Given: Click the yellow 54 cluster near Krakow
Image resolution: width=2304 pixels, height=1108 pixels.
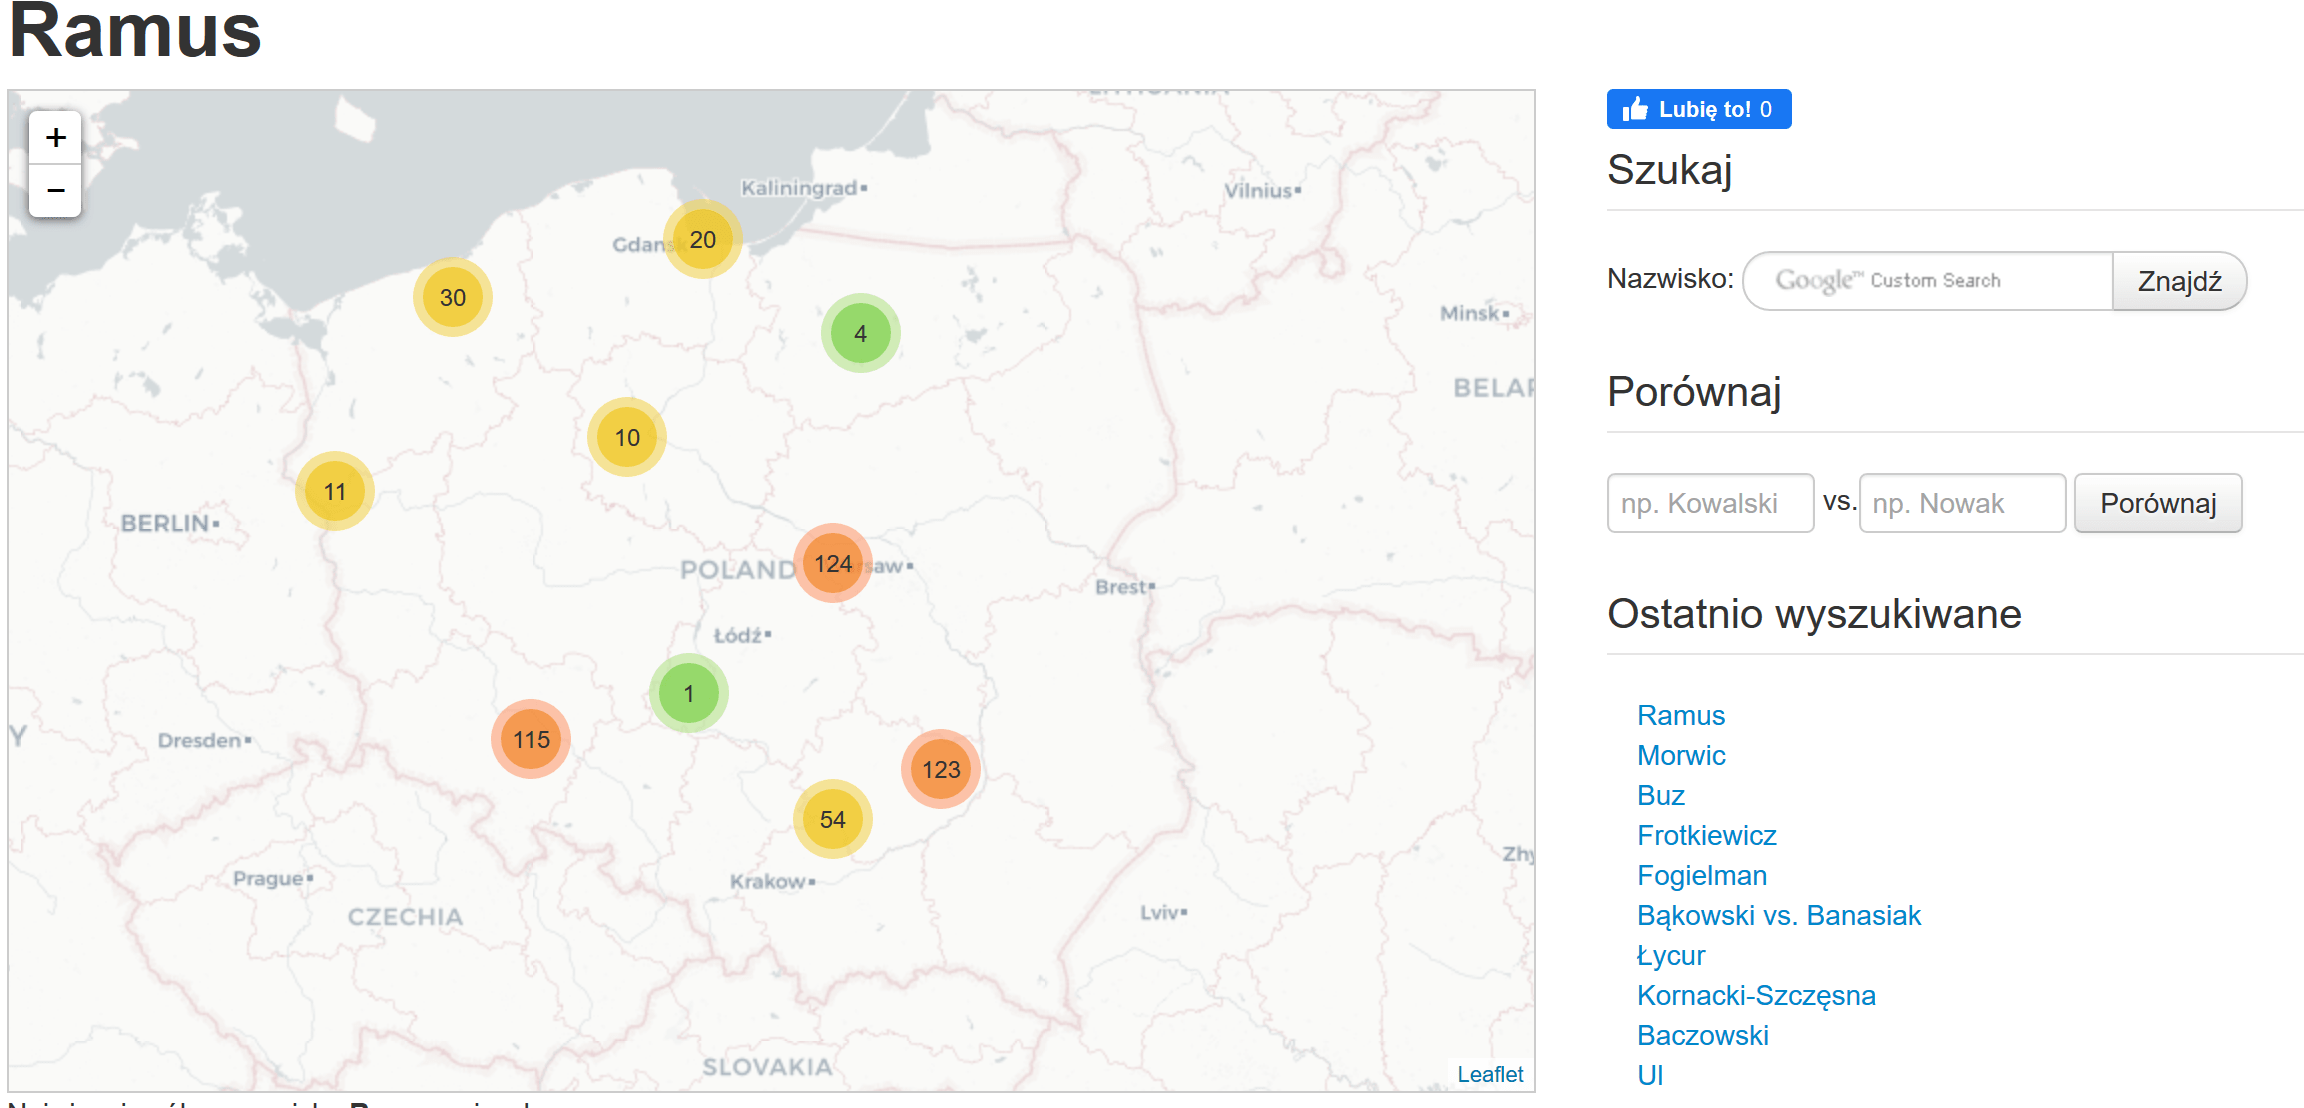Looking at the screenshot, I should [832, 819].
